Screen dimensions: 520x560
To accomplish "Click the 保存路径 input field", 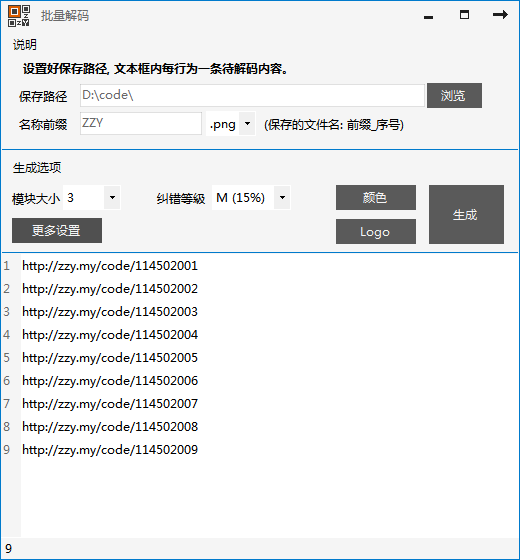I will pyautogui.click(x=252, y=95).
